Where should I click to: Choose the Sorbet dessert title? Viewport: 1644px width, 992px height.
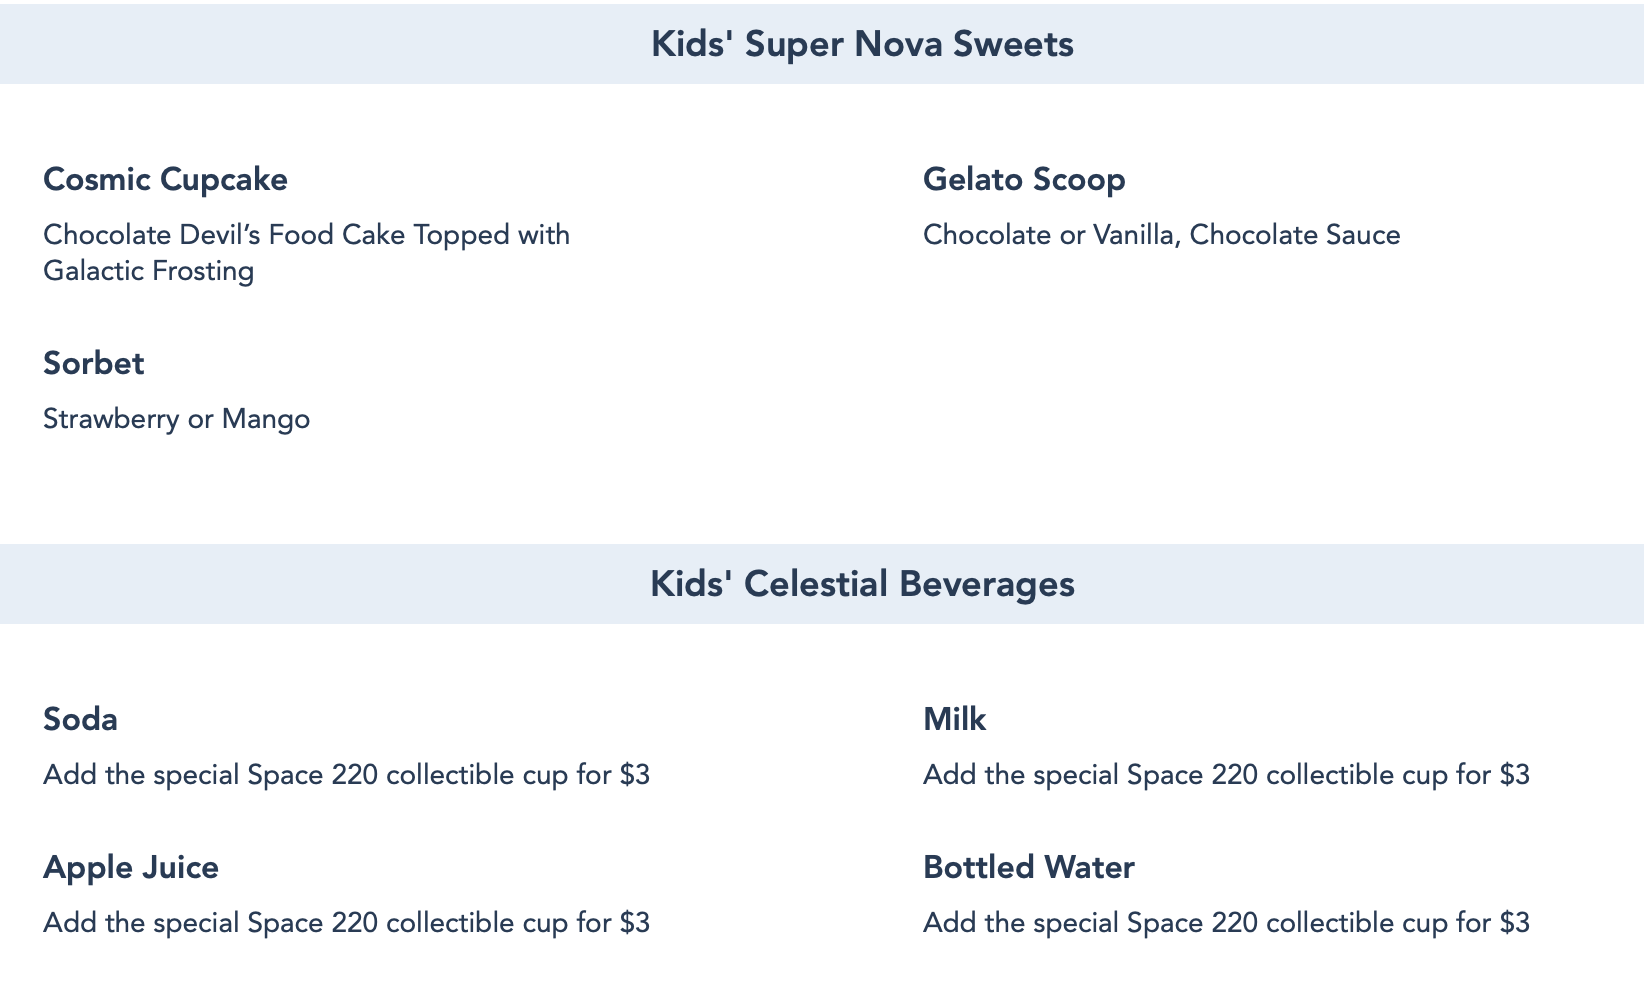(x=94, y=364)
